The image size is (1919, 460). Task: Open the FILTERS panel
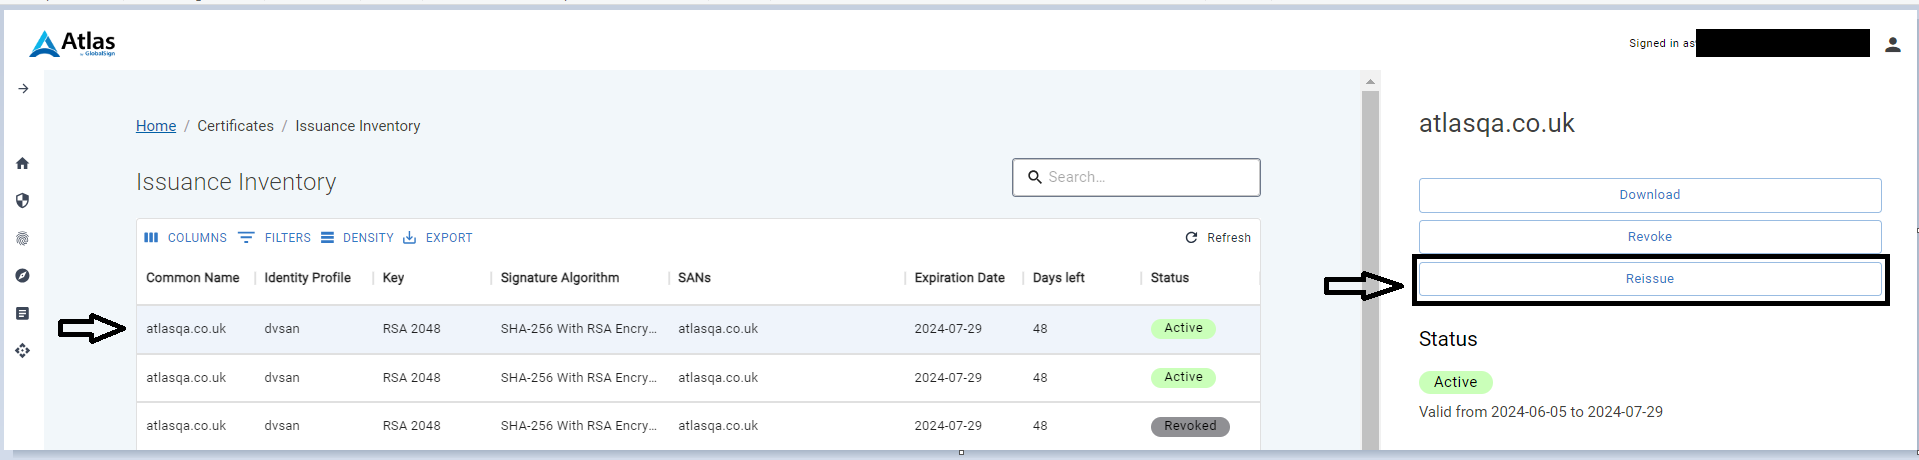point(274,238)
